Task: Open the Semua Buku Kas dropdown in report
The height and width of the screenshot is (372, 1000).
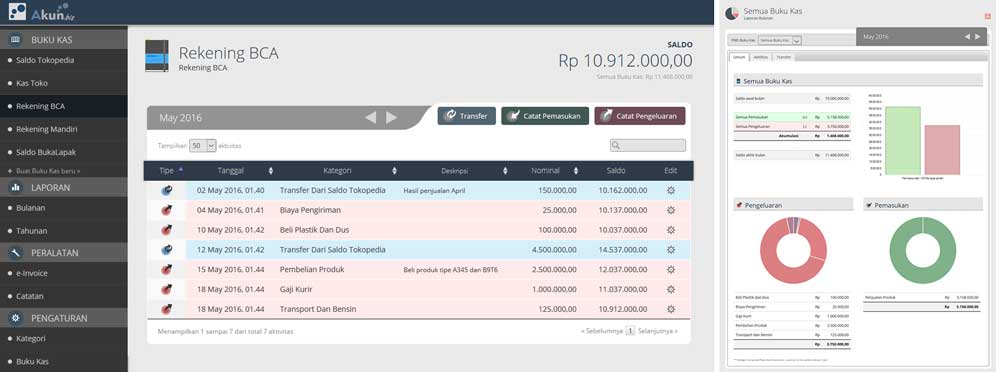Action: [x=780, y=40]
